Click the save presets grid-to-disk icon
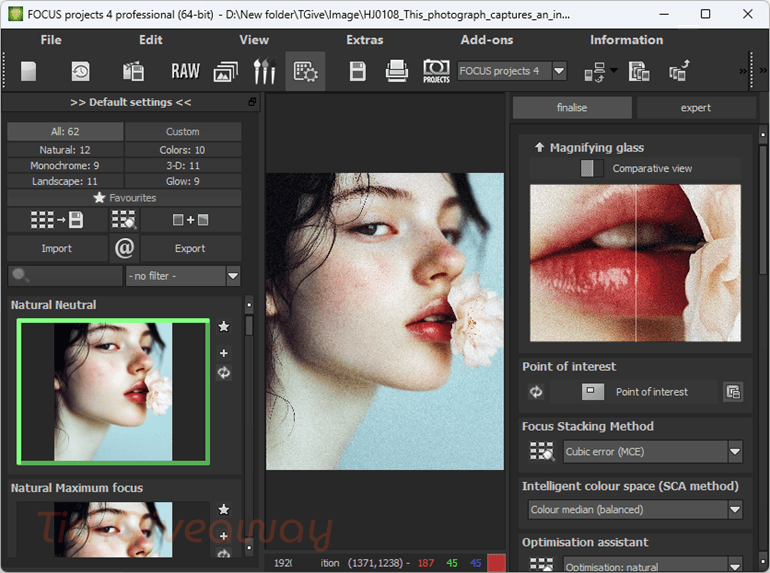This screenshot has height=573, width=770. click(x=57, y=220)
